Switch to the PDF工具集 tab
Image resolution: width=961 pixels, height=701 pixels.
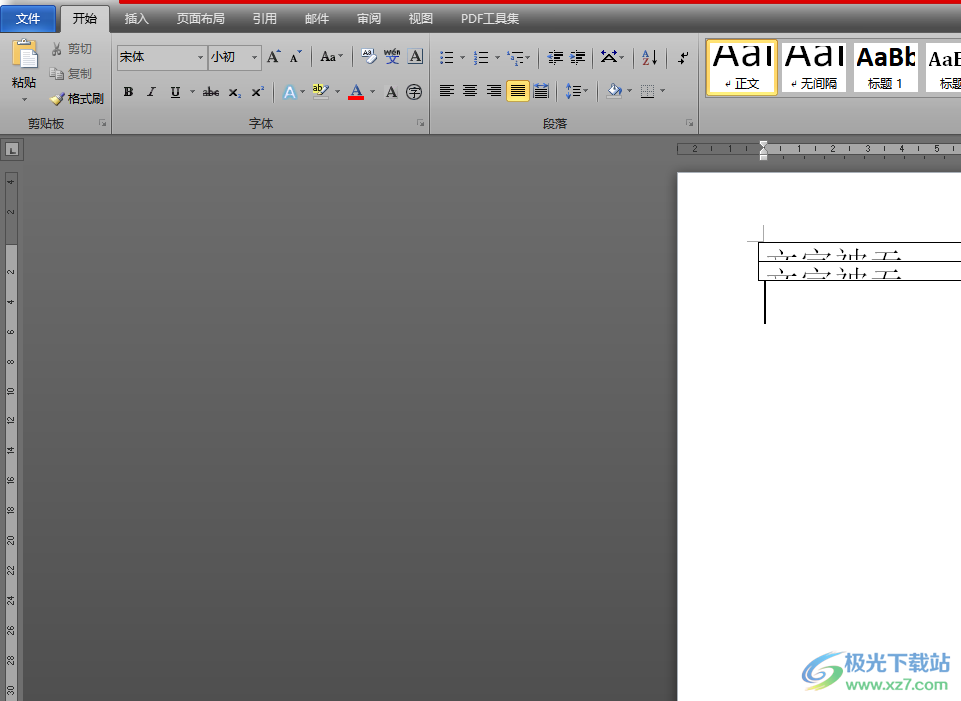[x=490, y=19]
